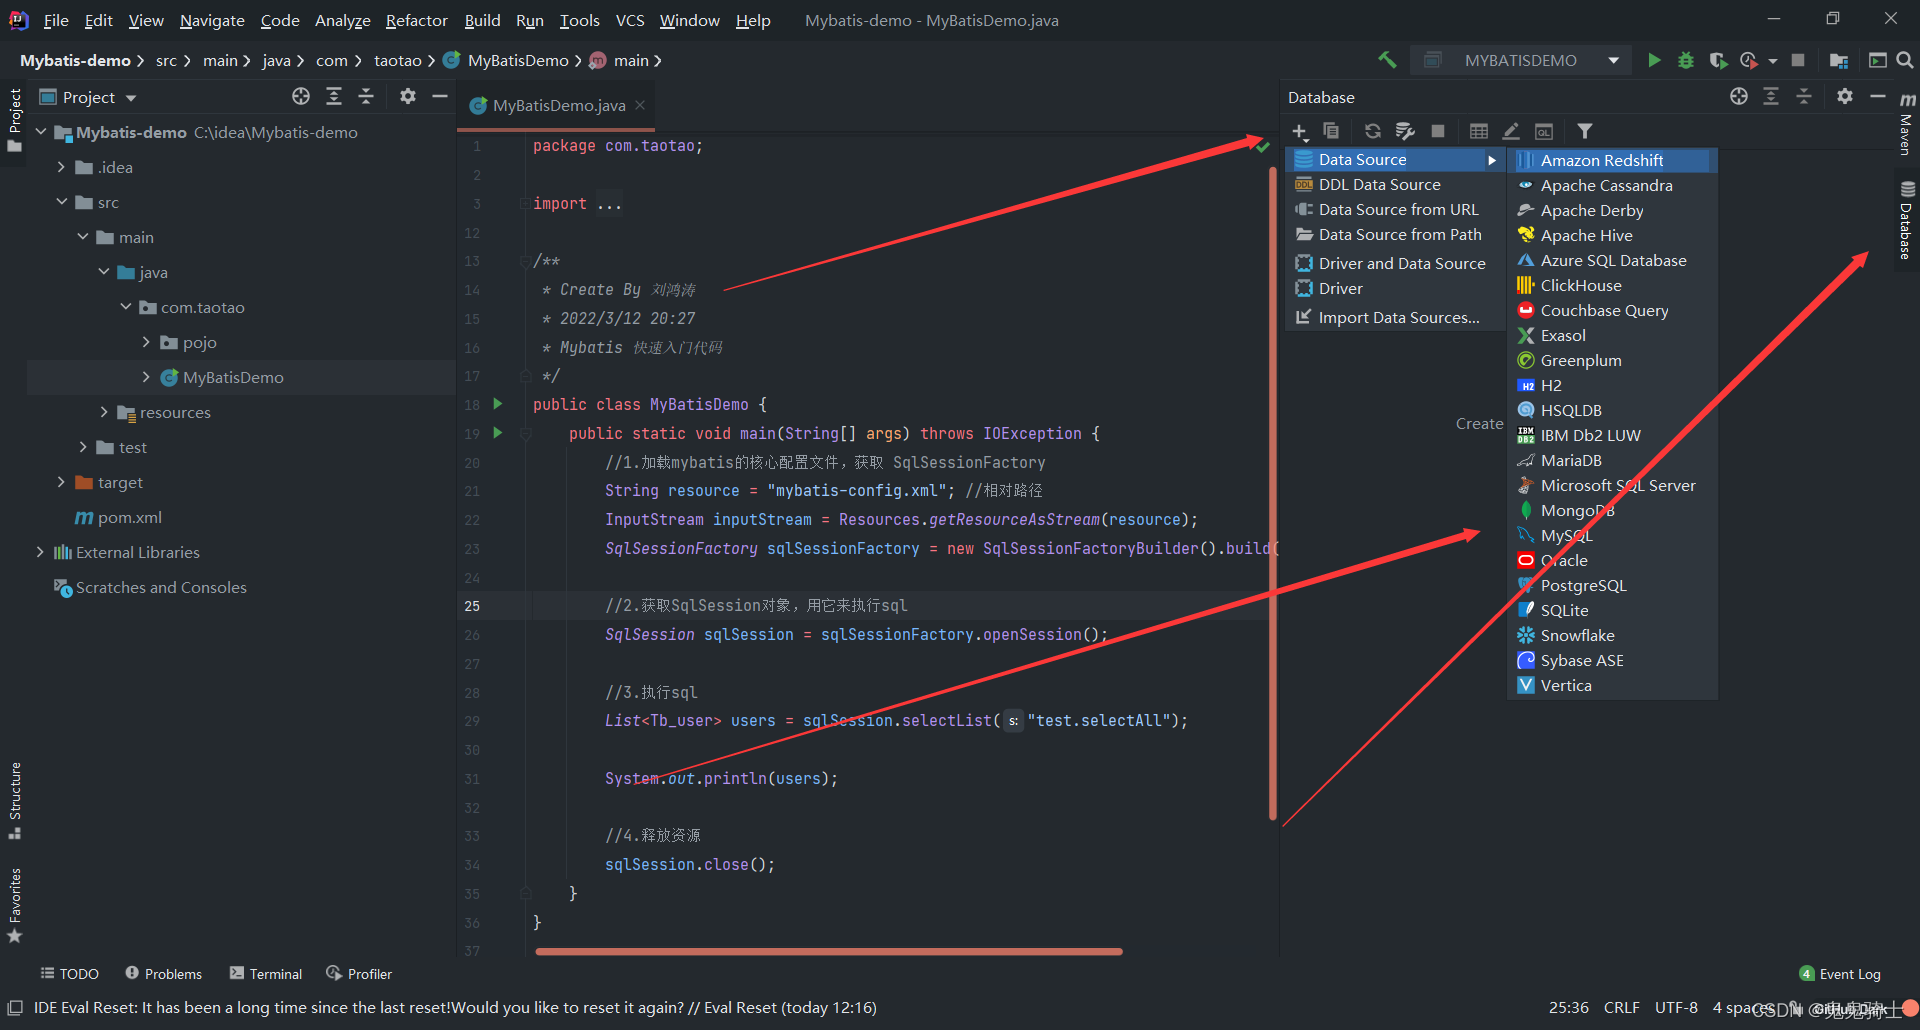Image resolution: width=1920 pixels, height=1030 pixels.
Task: Toggle the Event Log tool window
Action: 1840,974
